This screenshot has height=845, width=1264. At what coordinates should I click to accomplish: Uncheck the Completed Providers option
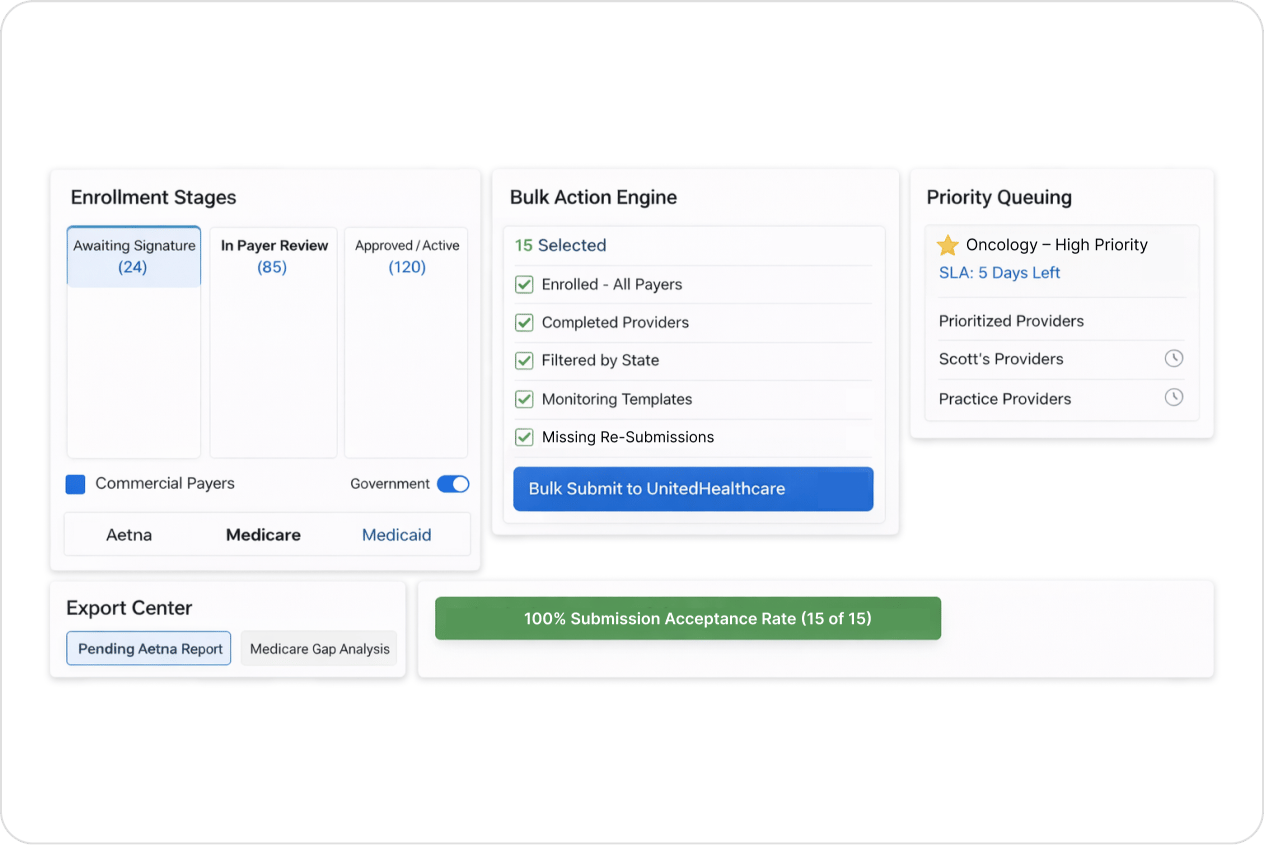point(524,322)
